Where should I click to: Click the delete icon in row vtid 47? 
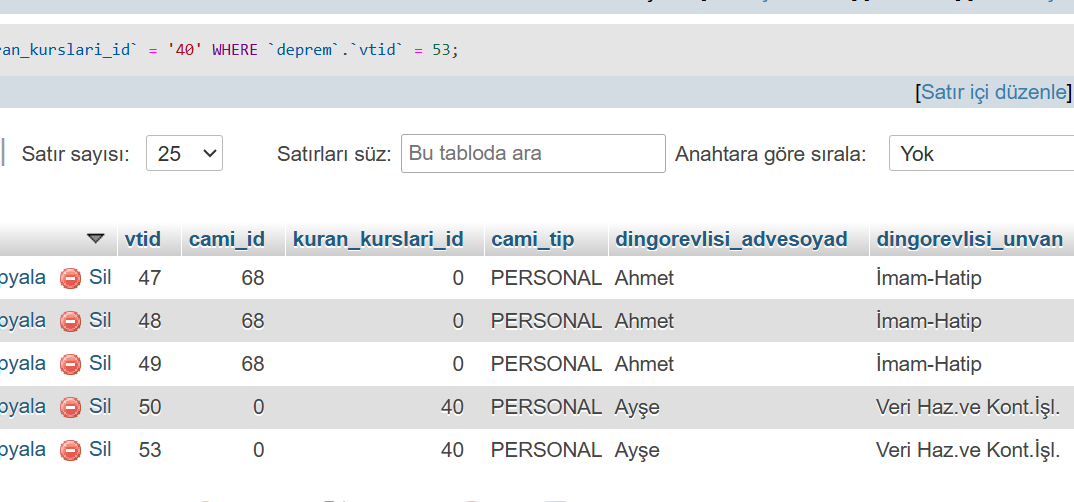[x=70, y=278]
